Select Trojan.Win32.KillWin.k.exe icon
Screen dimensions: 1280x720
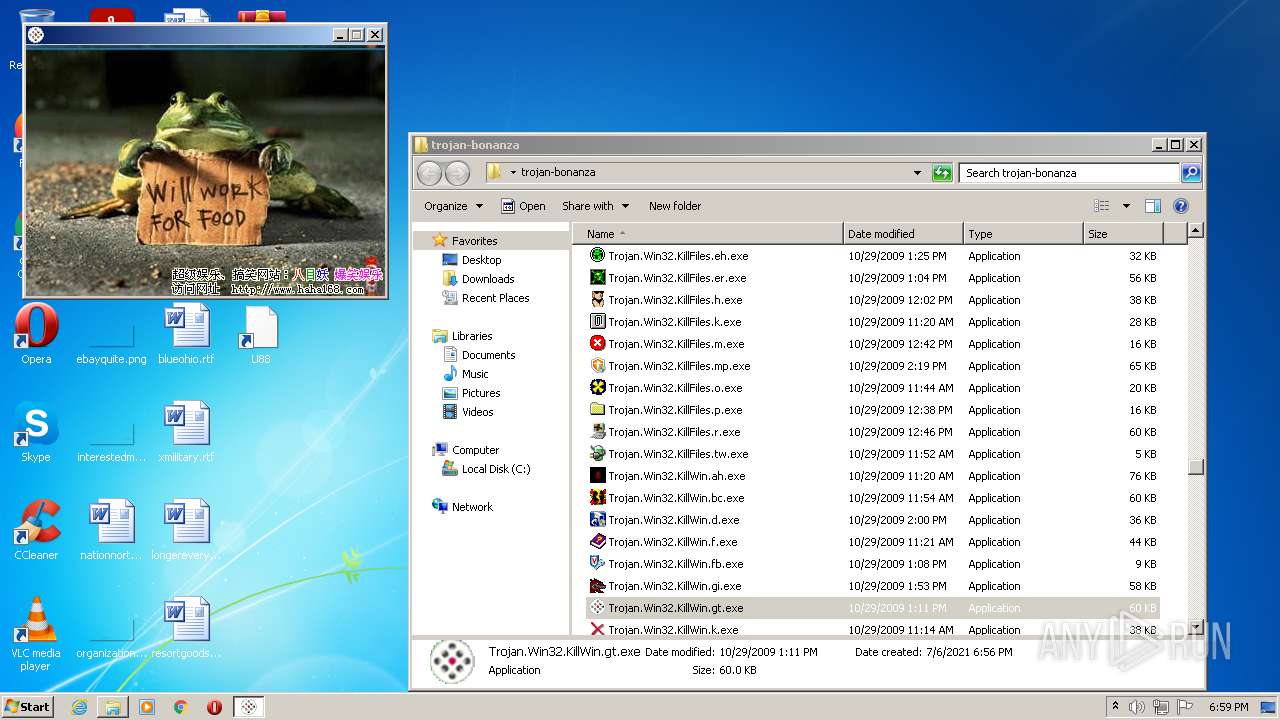pyautogui.click(x=598, y=630)
